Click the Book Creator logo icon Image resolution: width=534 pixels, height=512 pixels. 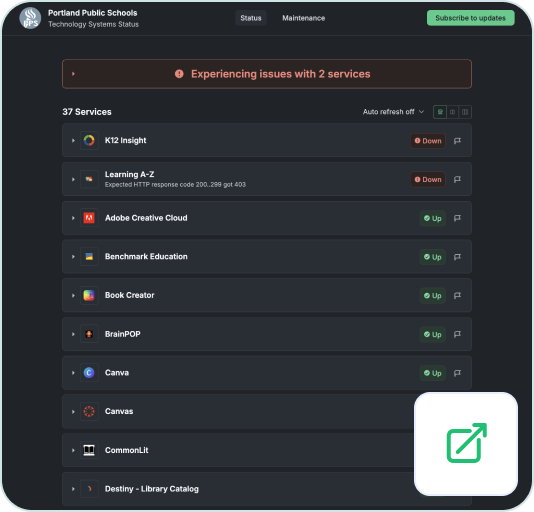click(89, 295)
